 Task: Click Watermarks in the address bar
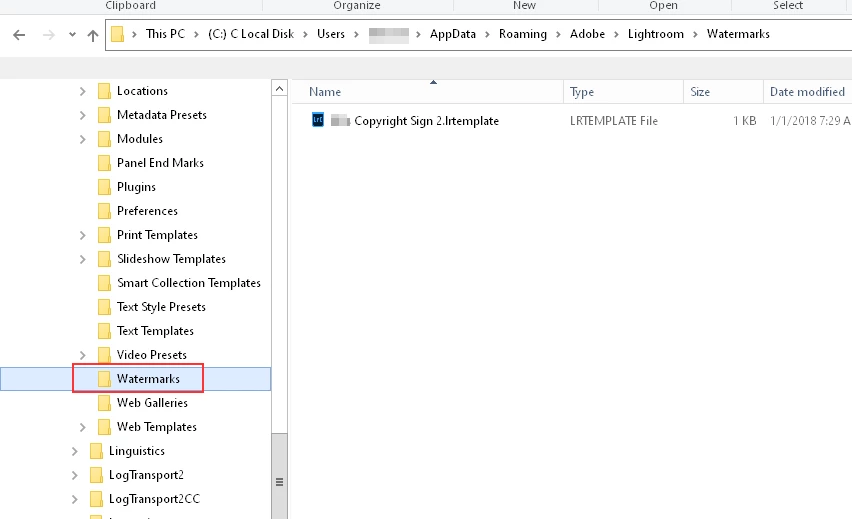click(x=738, y=34)
